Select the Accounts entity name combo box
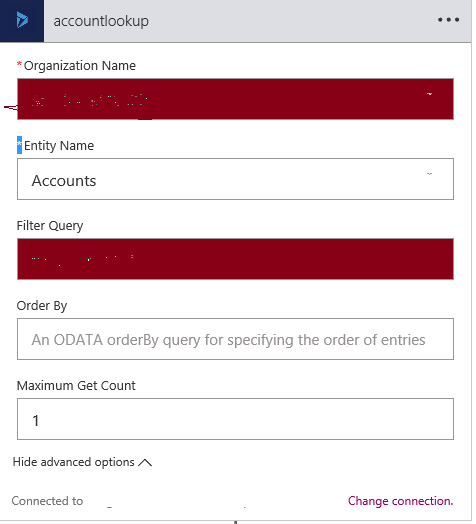 coord(235,179)
